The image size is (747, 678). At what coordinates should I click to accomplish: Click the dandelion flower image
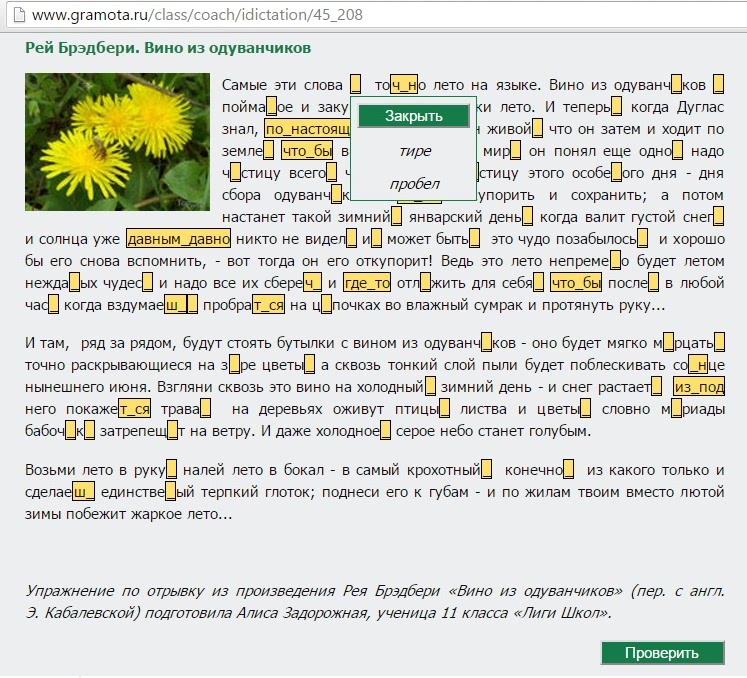click(x=117, y=142)
